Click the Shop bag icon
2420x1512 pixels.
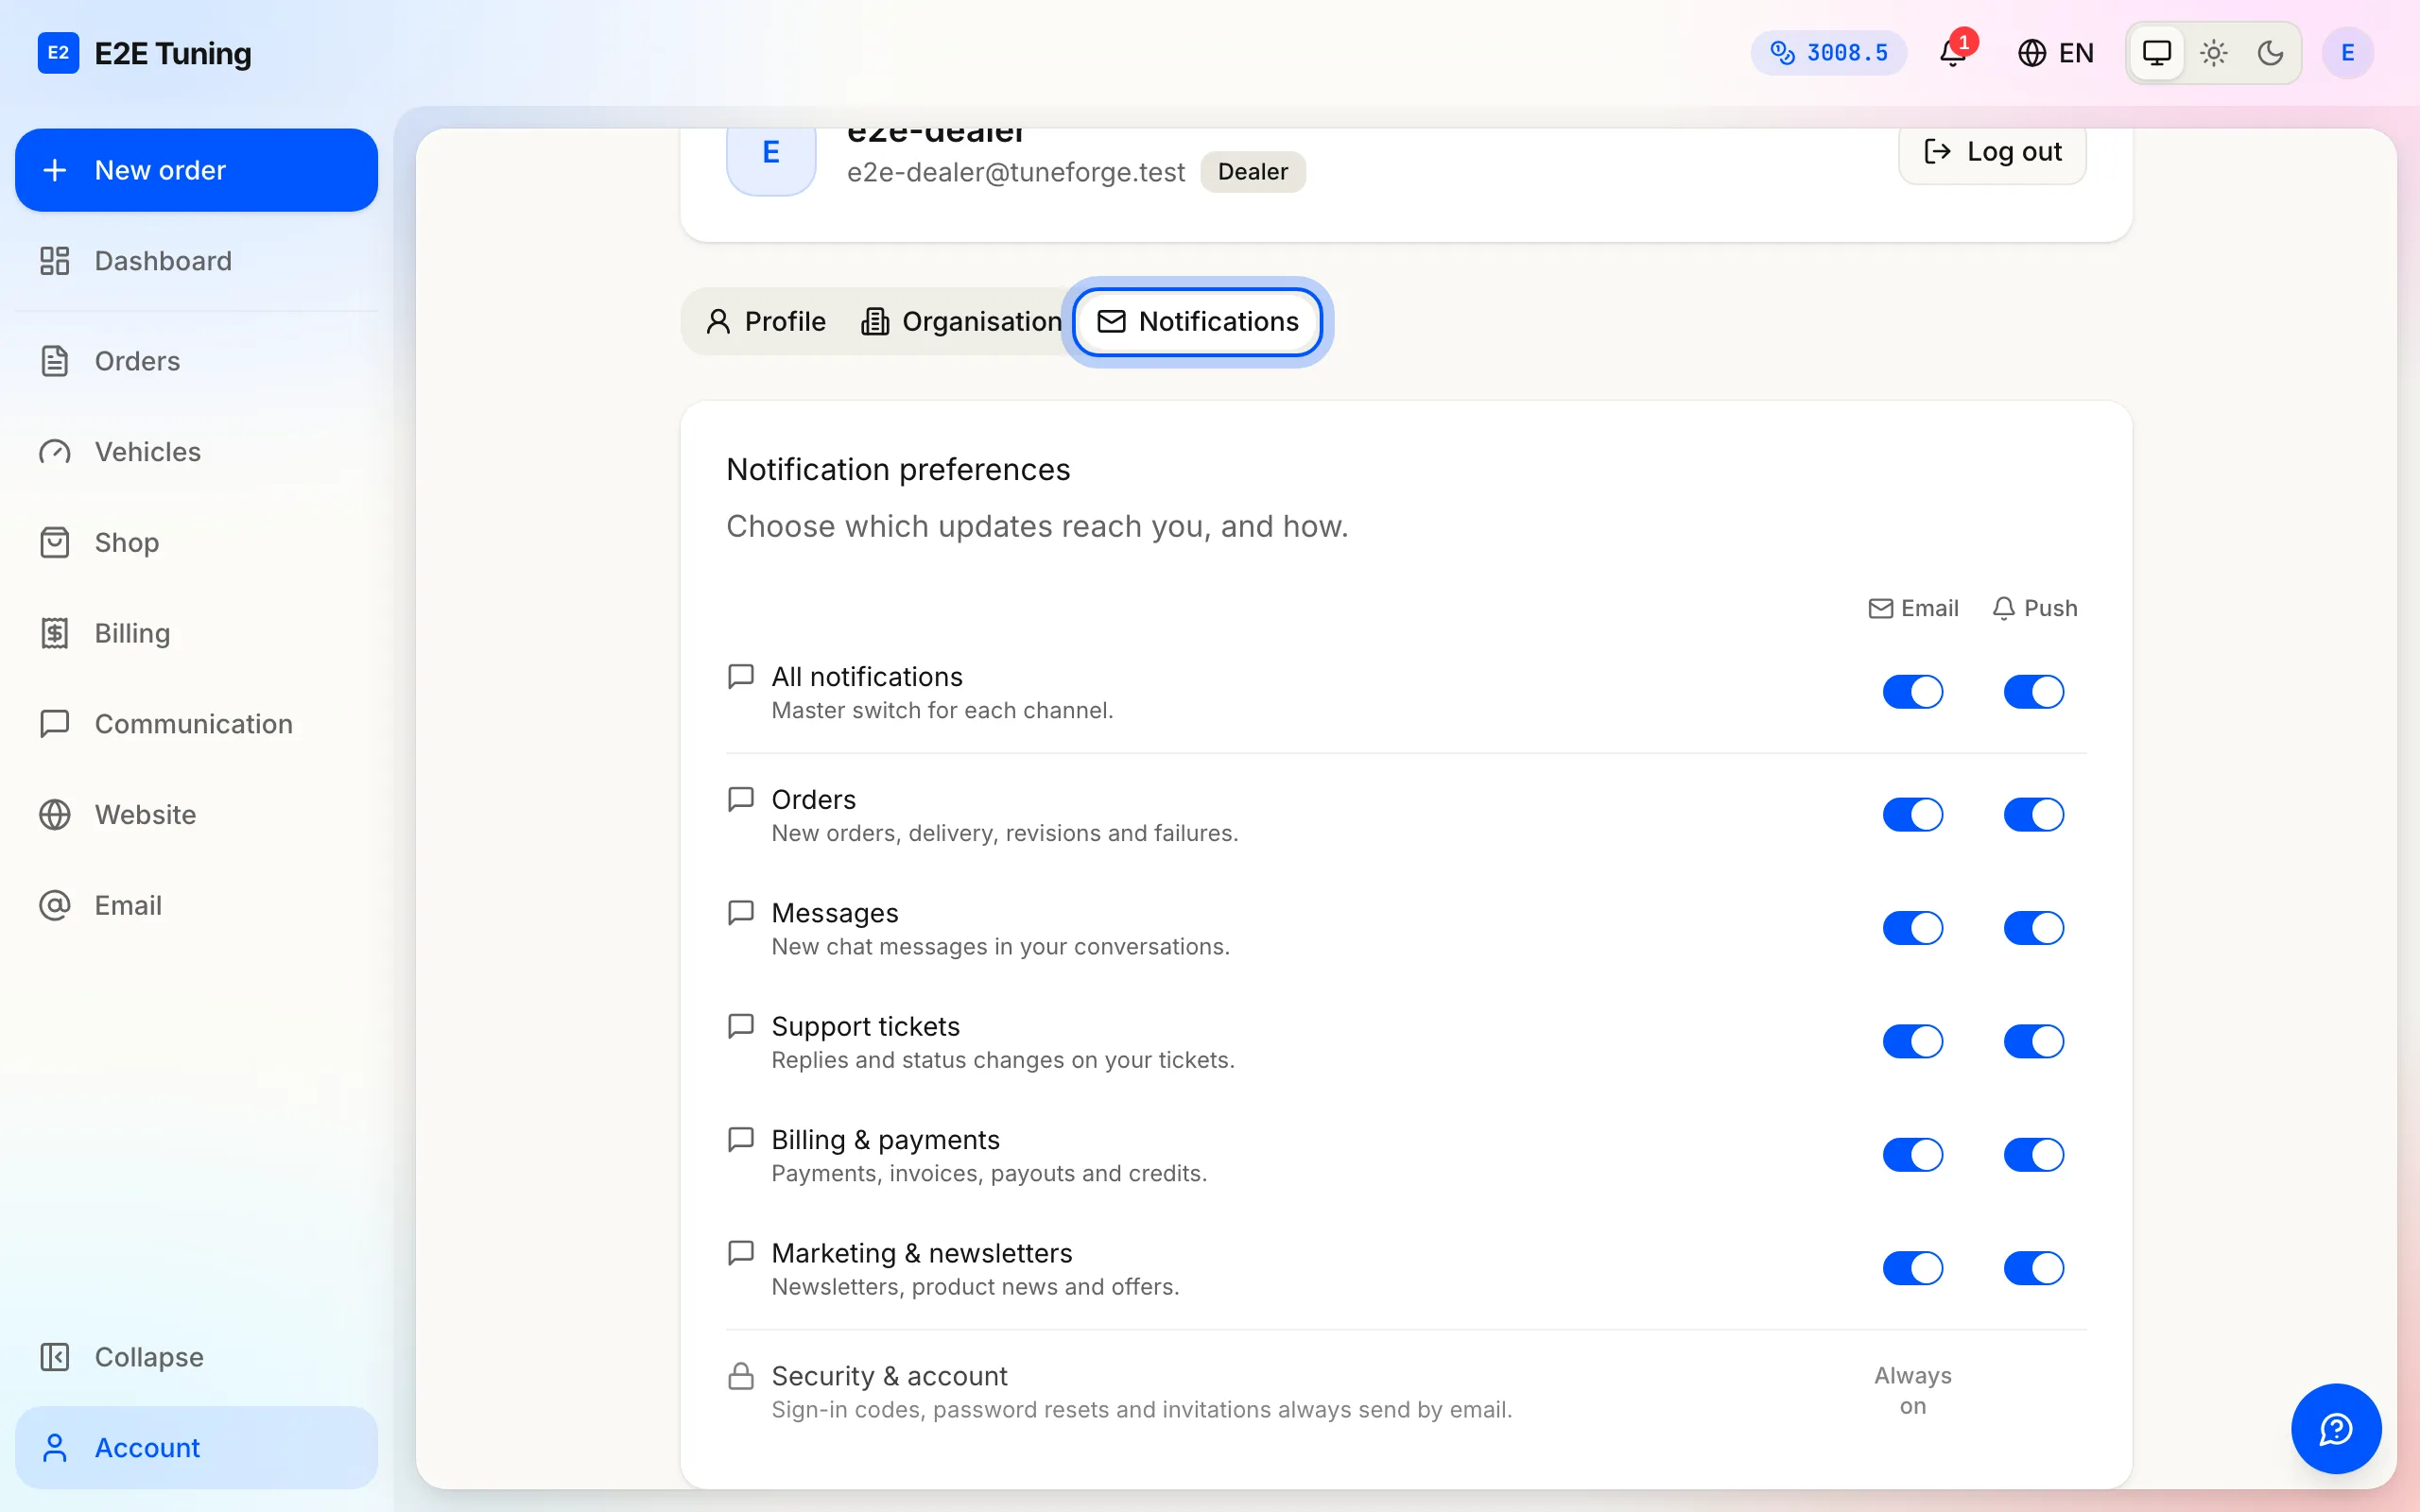click(54, 542)
